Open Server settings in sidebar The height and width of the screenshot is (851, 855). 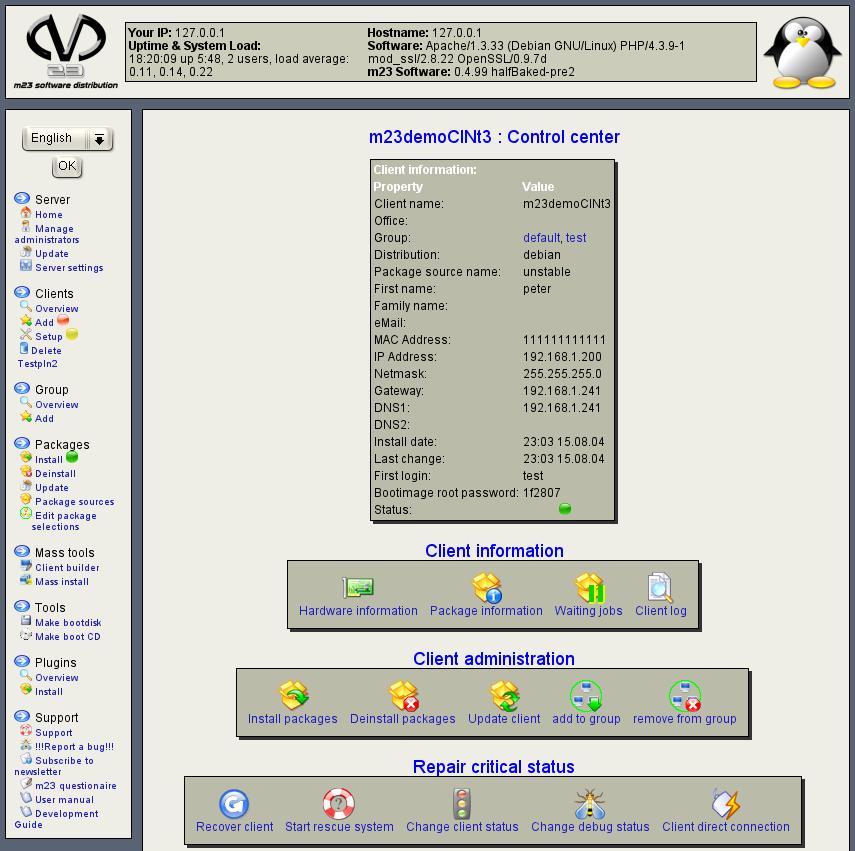click(x=69, y=268)
